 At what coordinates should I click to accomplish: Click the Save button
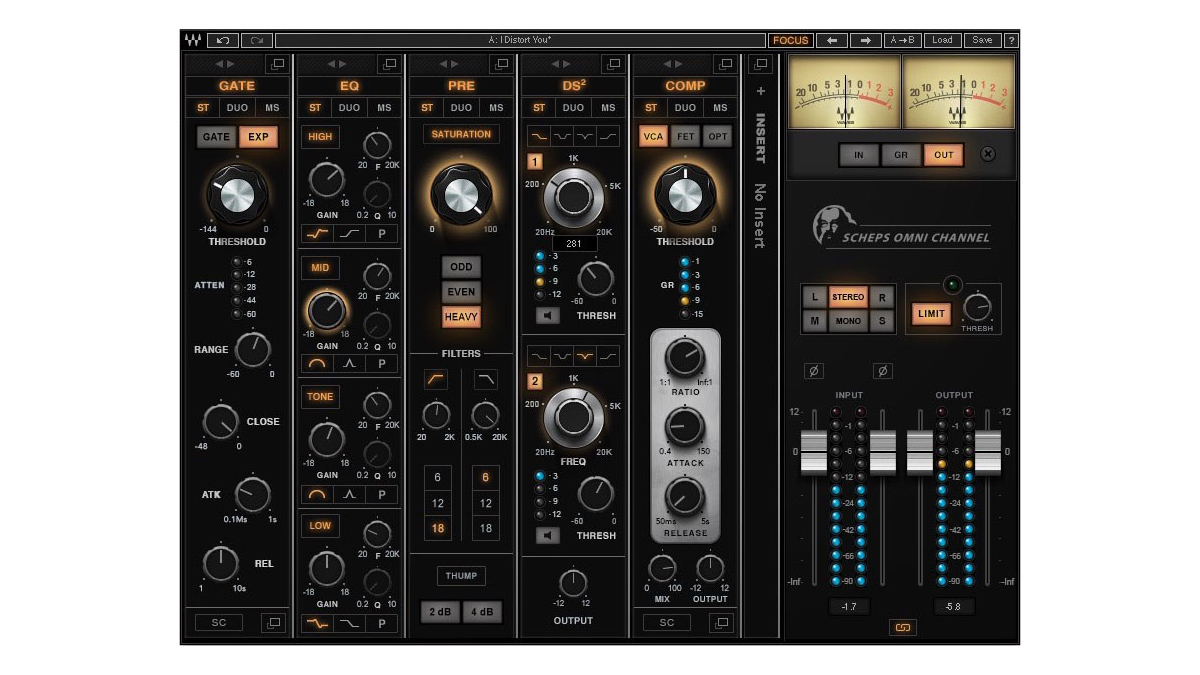983,40
